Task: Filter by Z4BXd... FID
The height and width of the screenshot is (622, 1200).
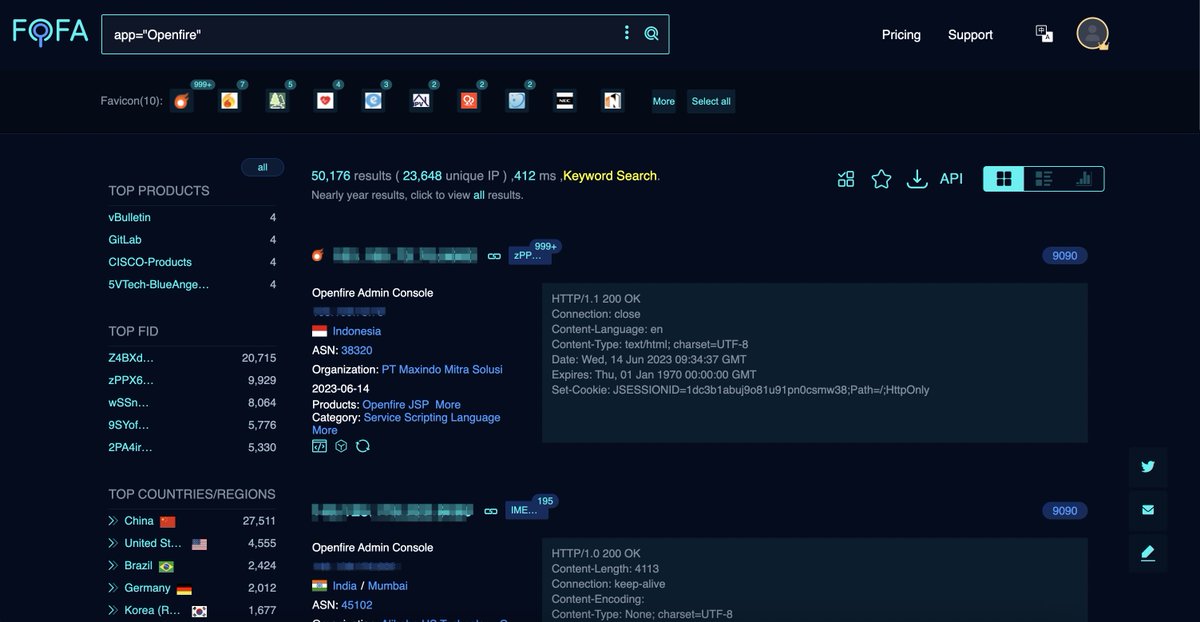Action: [x=131, y=358]
